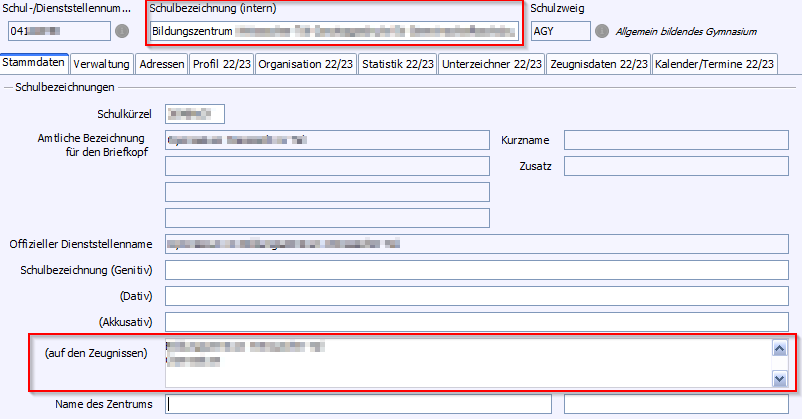Click the gray round icon next to Schulzweig AGY
The width and height of the screenshot is (802, 419).
point(602,31)
